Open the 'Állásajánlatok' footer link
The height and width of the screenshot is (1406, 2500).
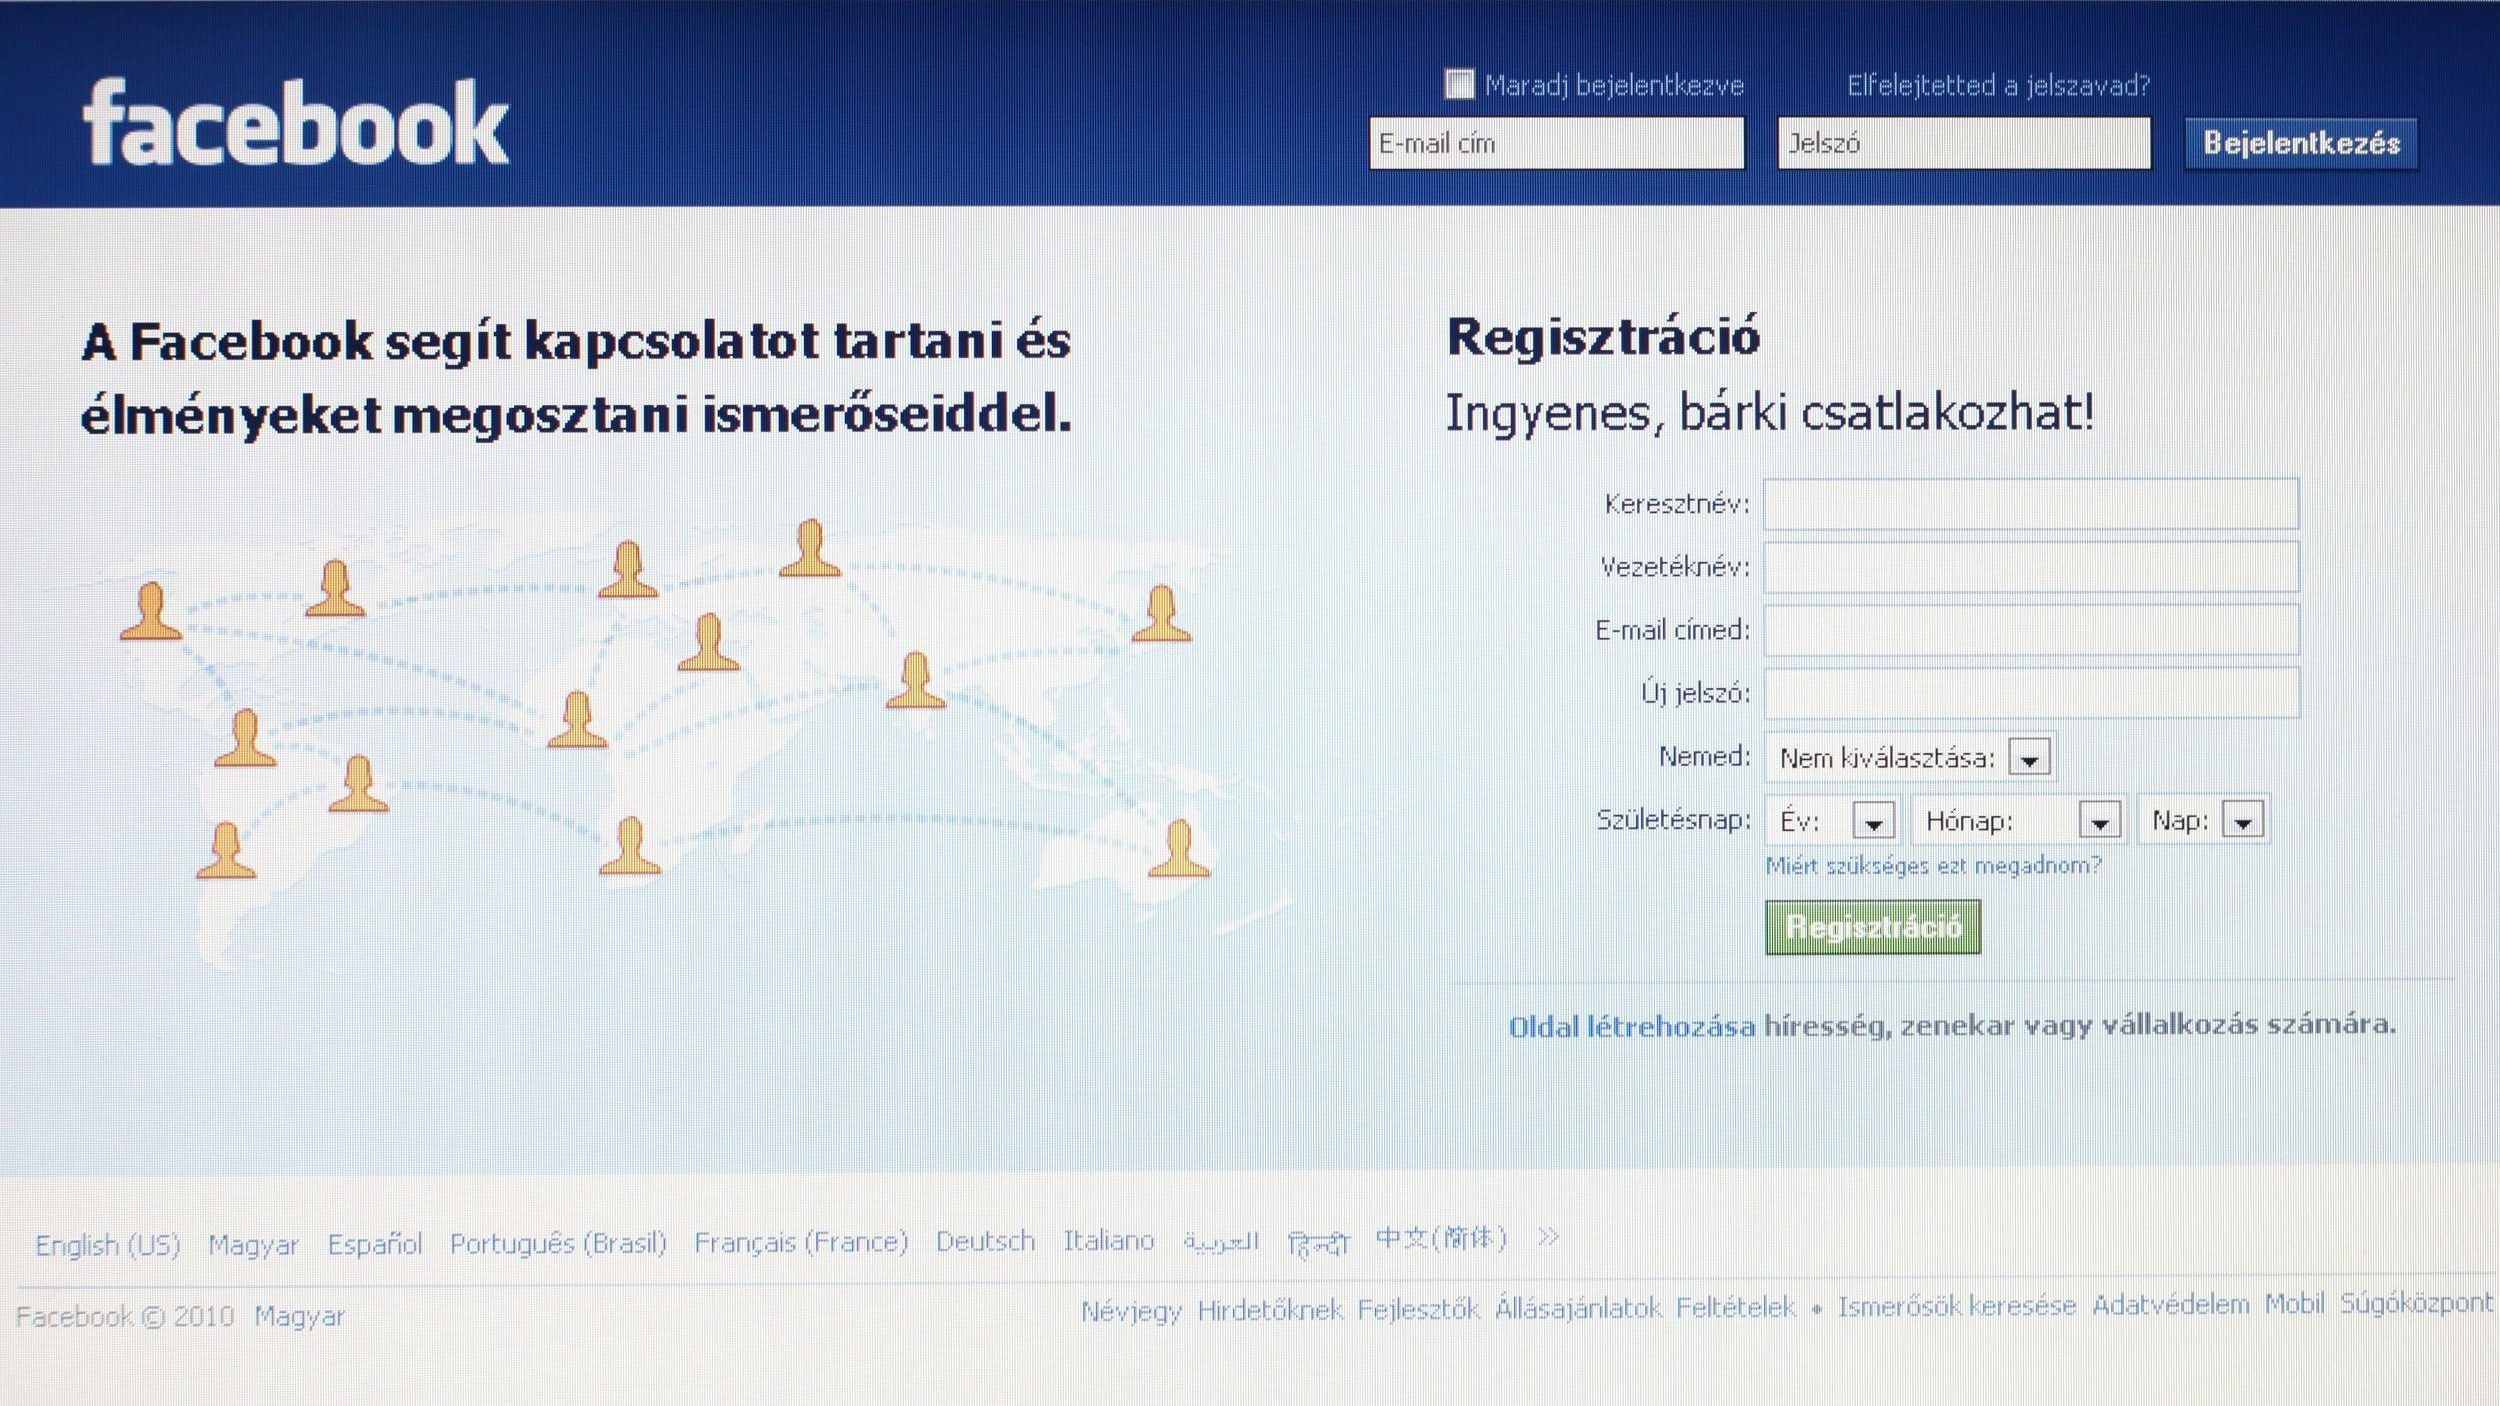(x=1578, y=1308)
